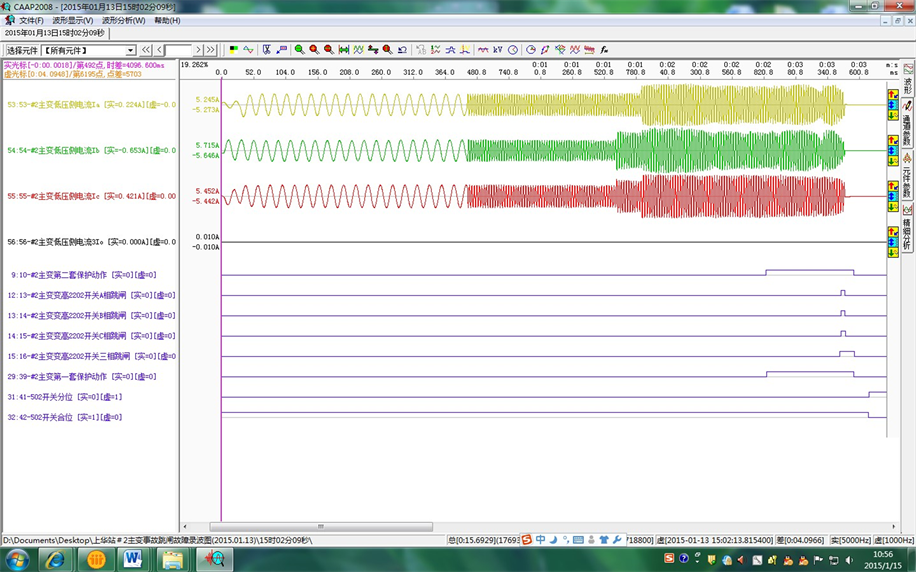
Task: Open the 选择元件 component dropdown
Action: pyautogui.click(x=130, y=50)
